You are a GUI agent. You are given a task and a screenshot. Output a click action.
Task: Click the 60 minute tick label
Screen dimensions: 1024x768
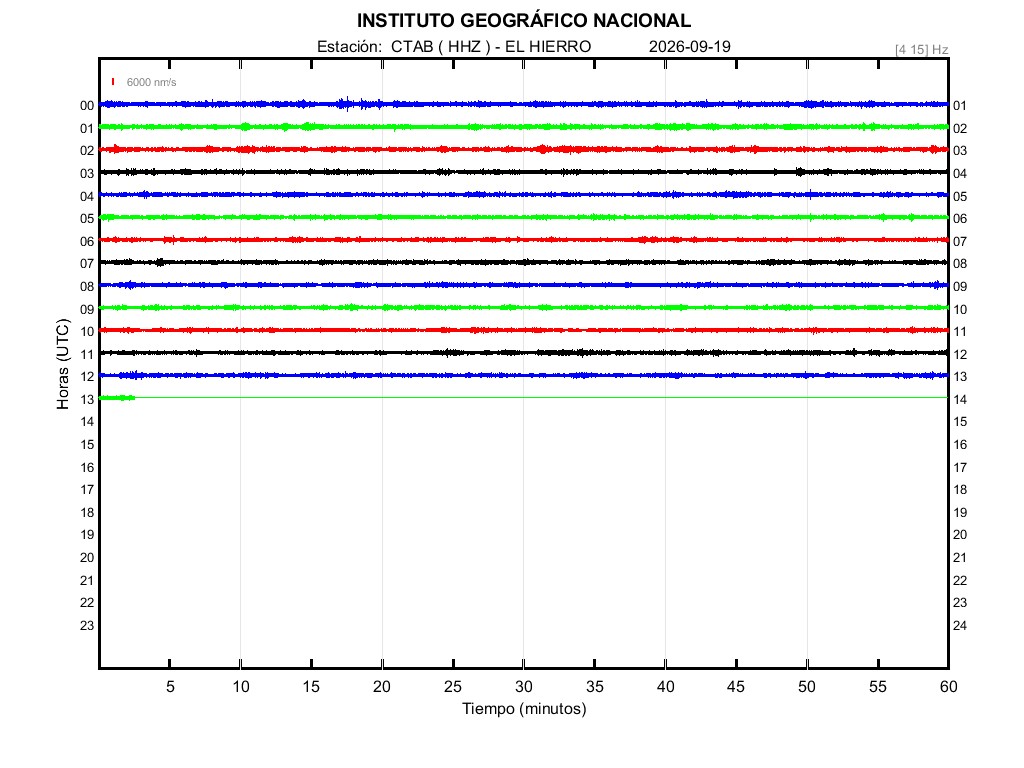(948, 686)
